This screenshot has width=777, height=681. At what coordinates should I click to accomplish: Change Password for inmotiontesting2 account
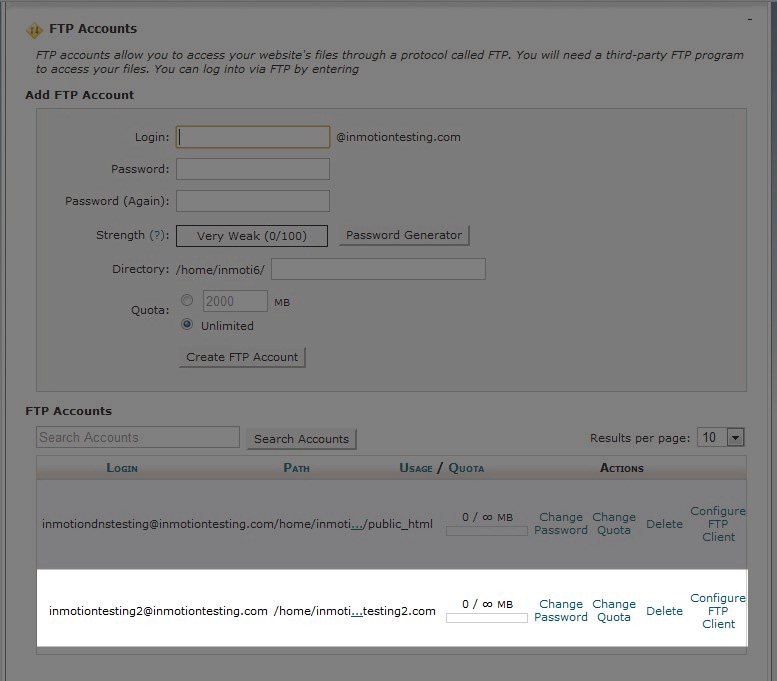click(561, 611)
